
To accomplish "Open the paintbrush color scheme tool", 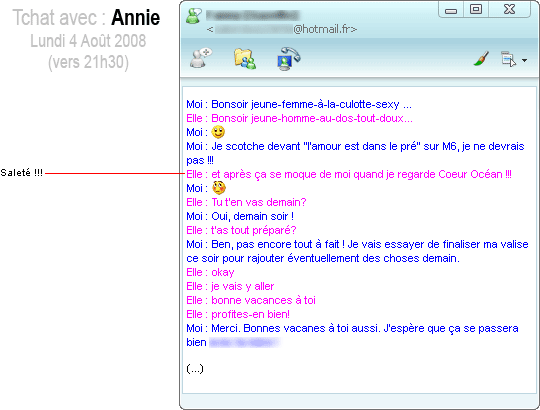I will coord(481,59).
